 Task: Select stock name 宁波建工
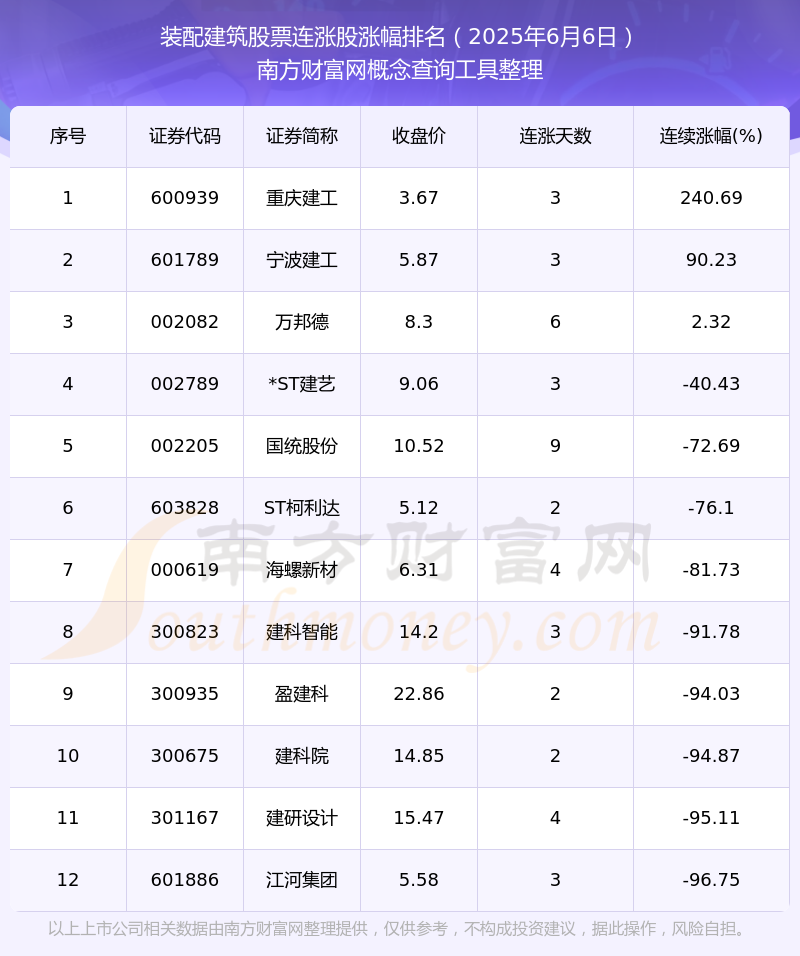click(x=302, y=260)
